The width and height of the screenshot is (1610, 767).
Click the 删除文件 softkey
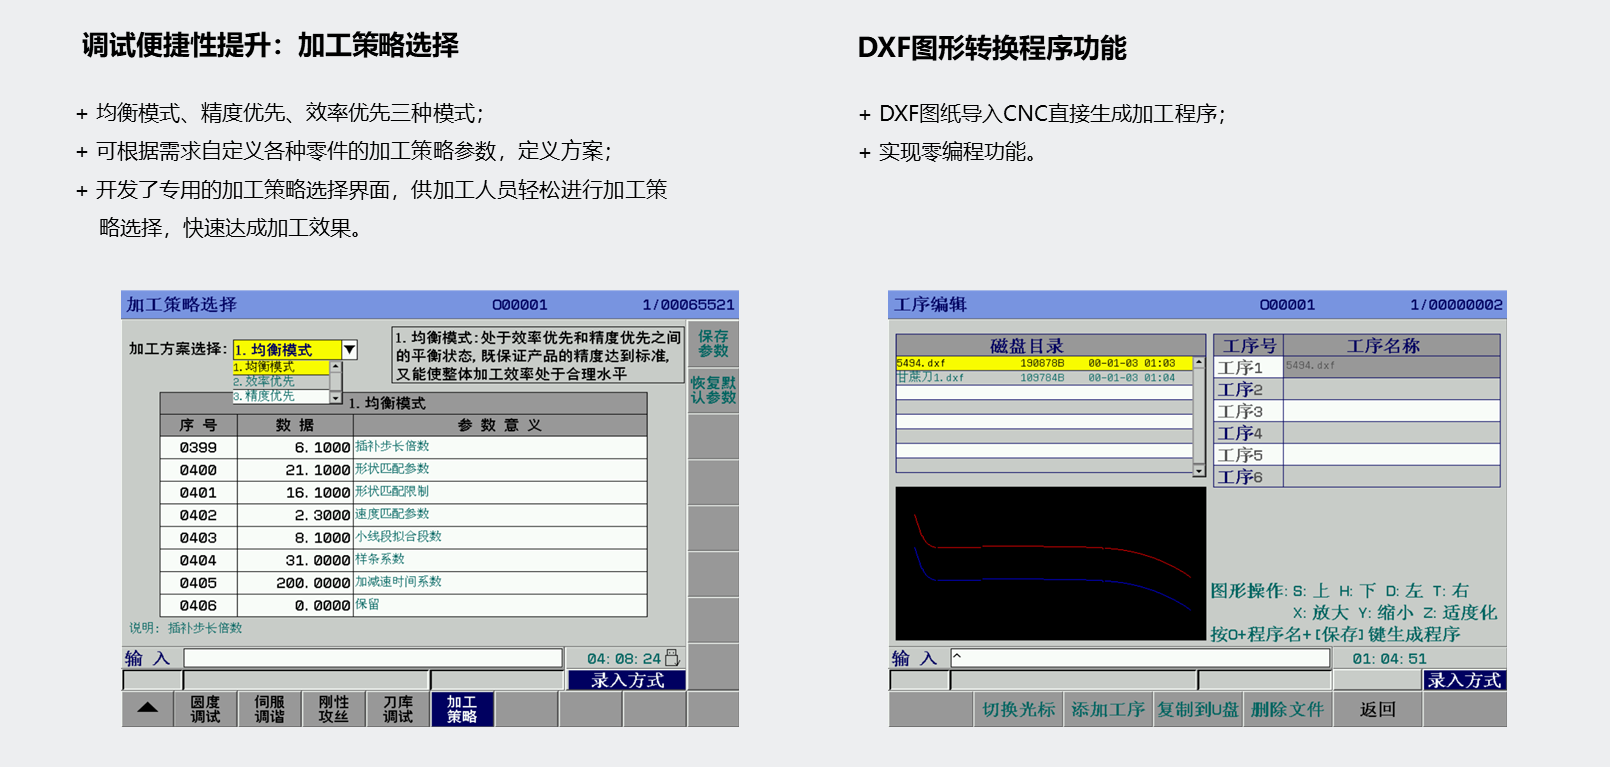[1286, 709]
